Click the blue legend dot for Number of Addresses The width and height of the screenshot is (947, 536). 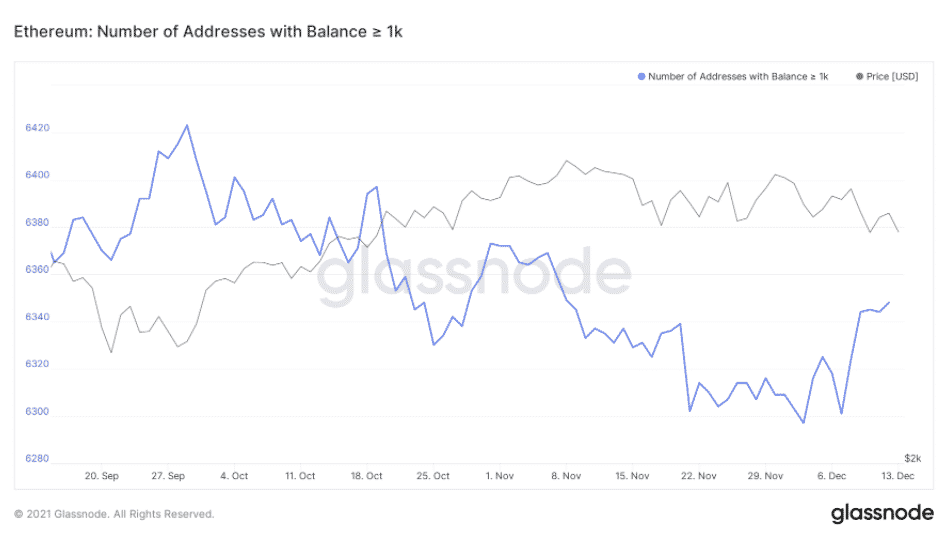pyautogui.click(x=641, y=76)
